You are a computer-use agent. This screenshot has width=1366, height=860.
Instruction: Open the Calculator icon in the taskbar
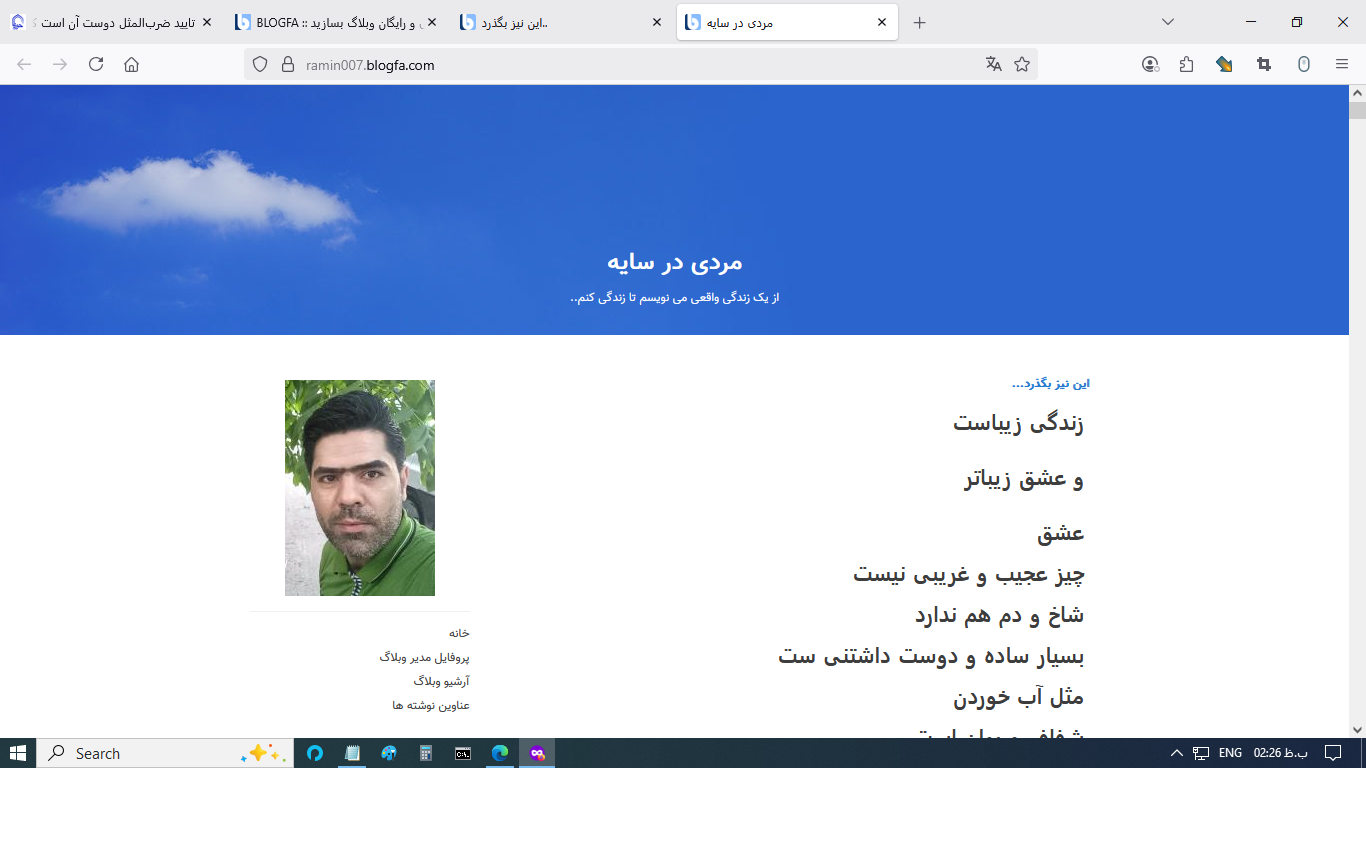click(x=426, y=753)
